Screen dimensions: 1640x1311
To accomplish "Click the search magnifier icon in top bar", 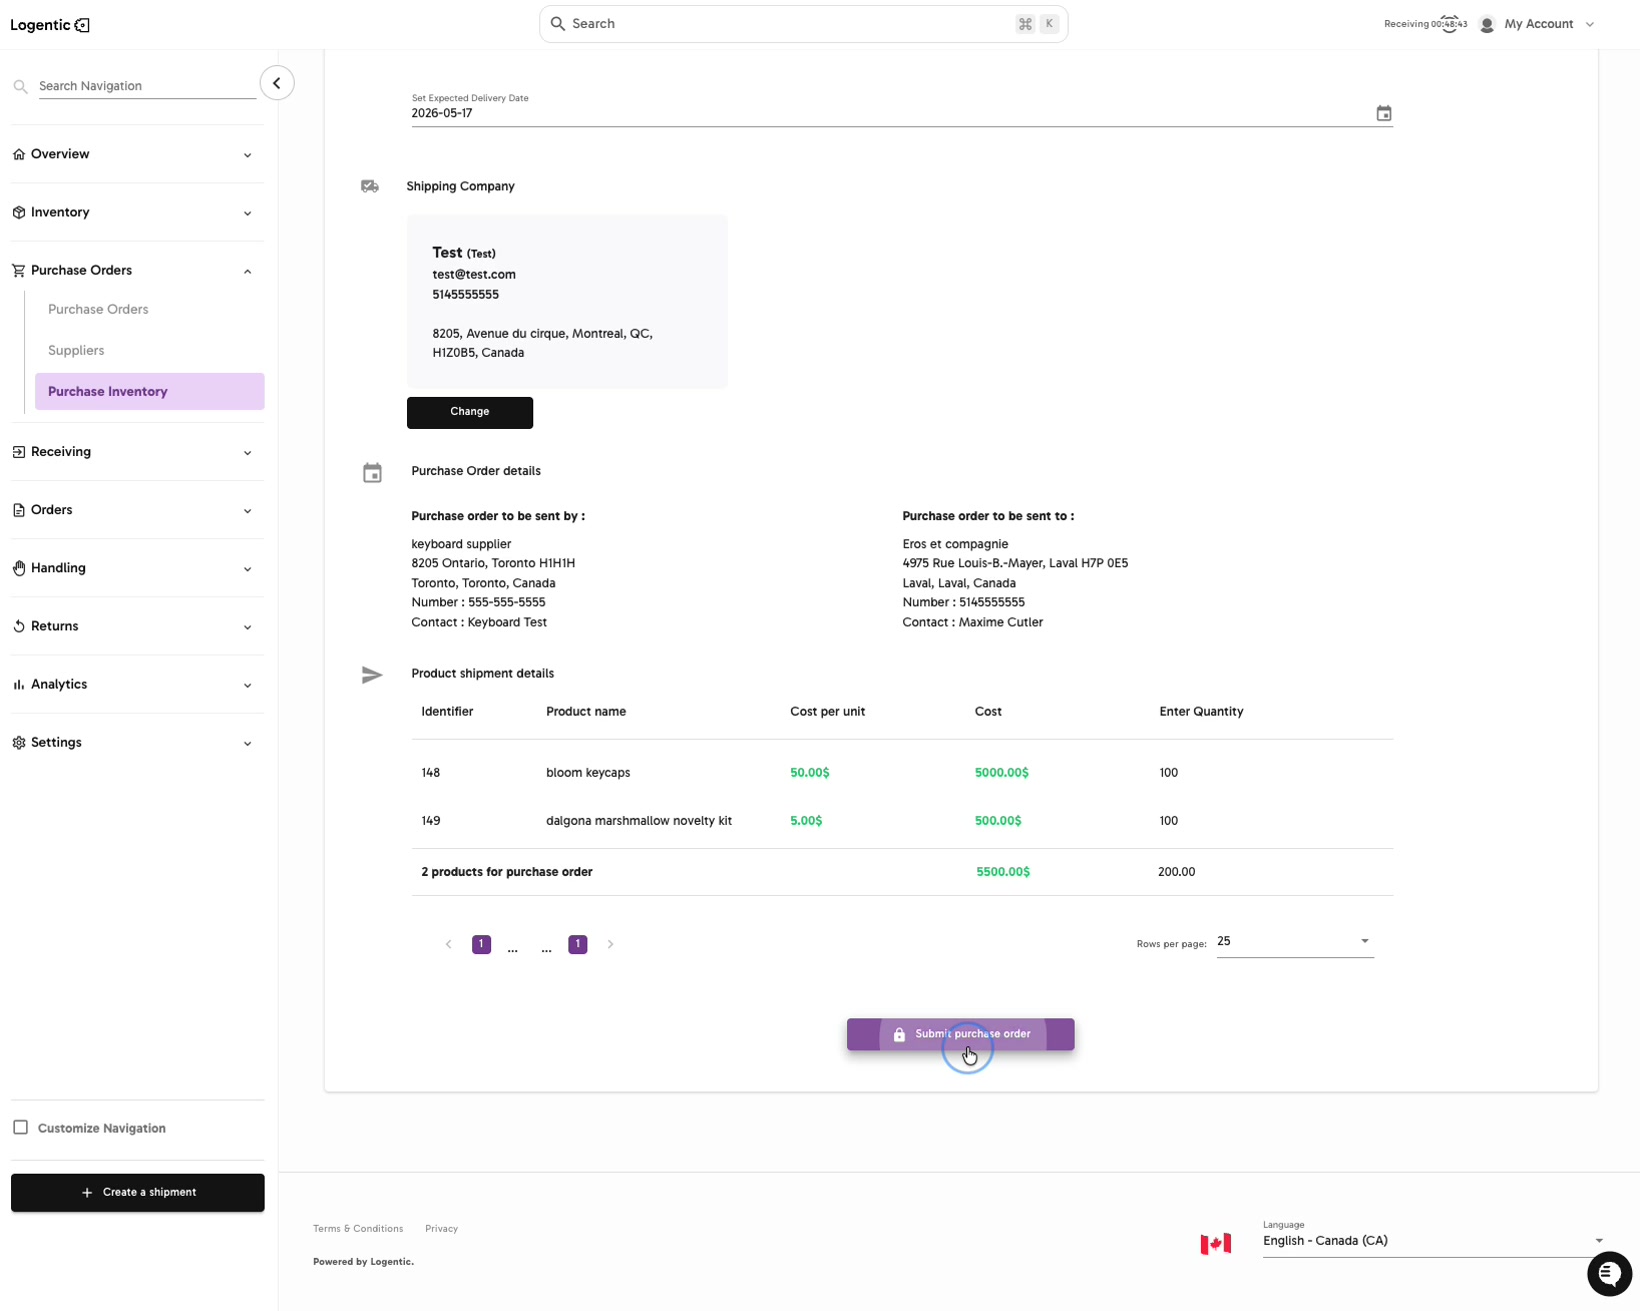I will click(x=558, y=23).
